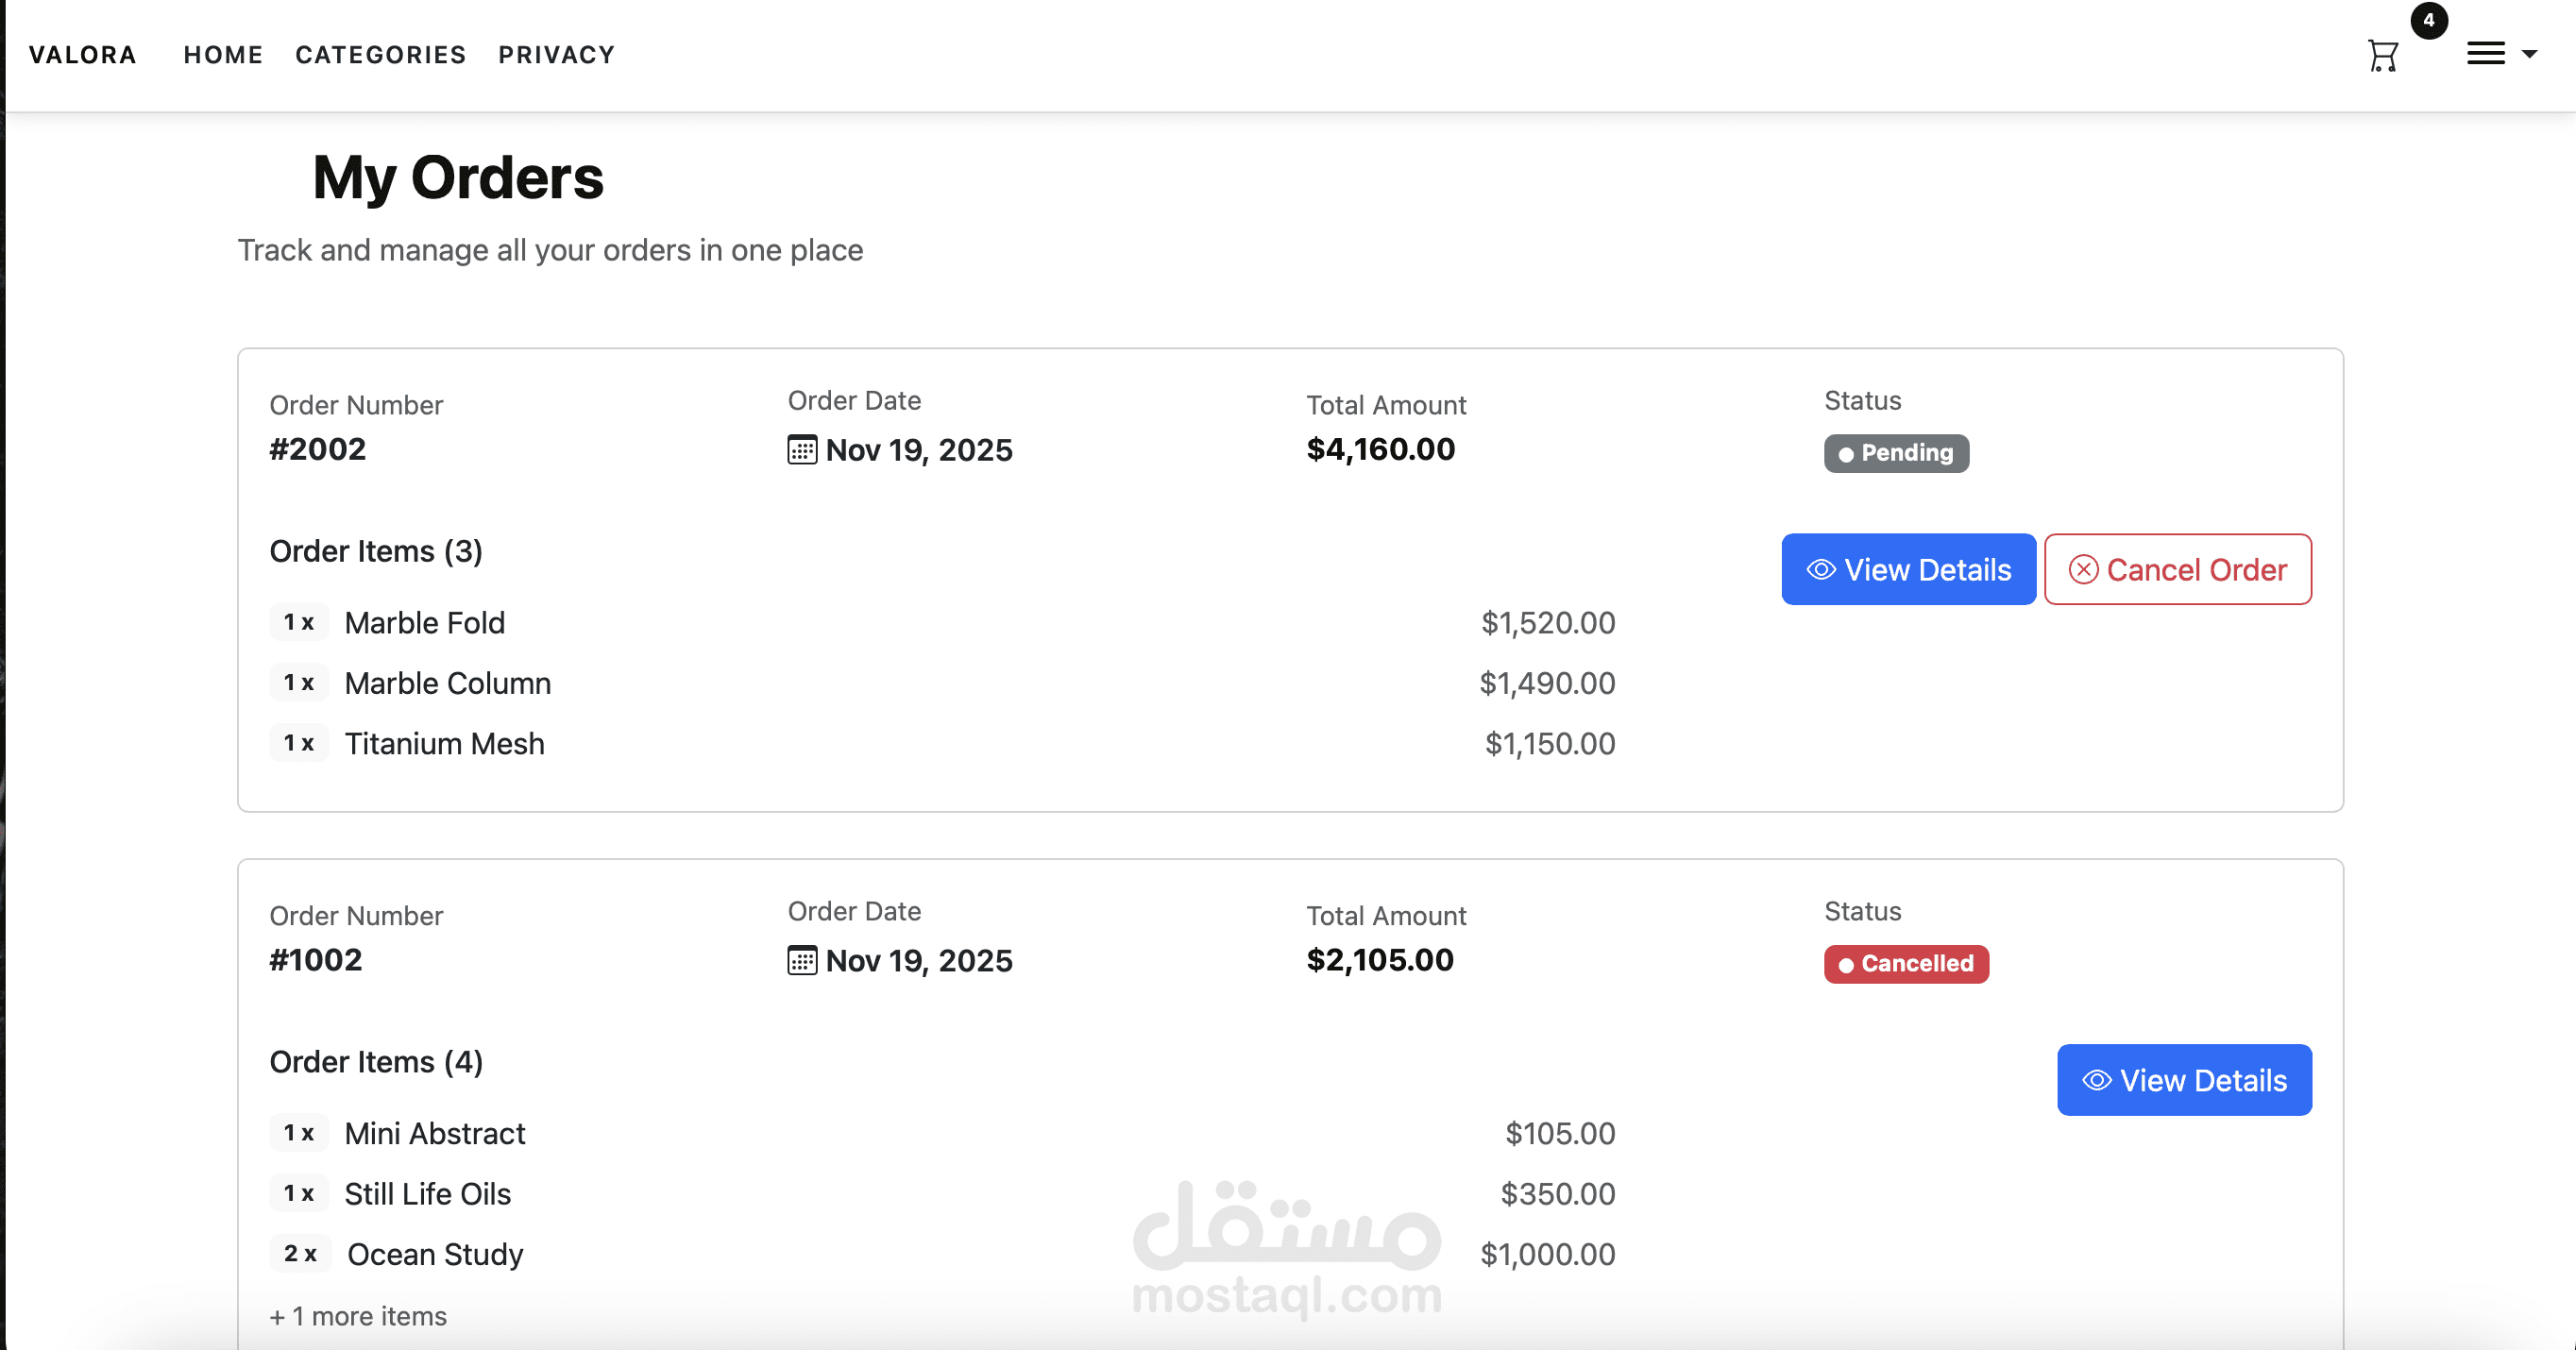2576x1350 pixels.
Task: Go to the Home menu item
Action: click(x=223, y=55)
